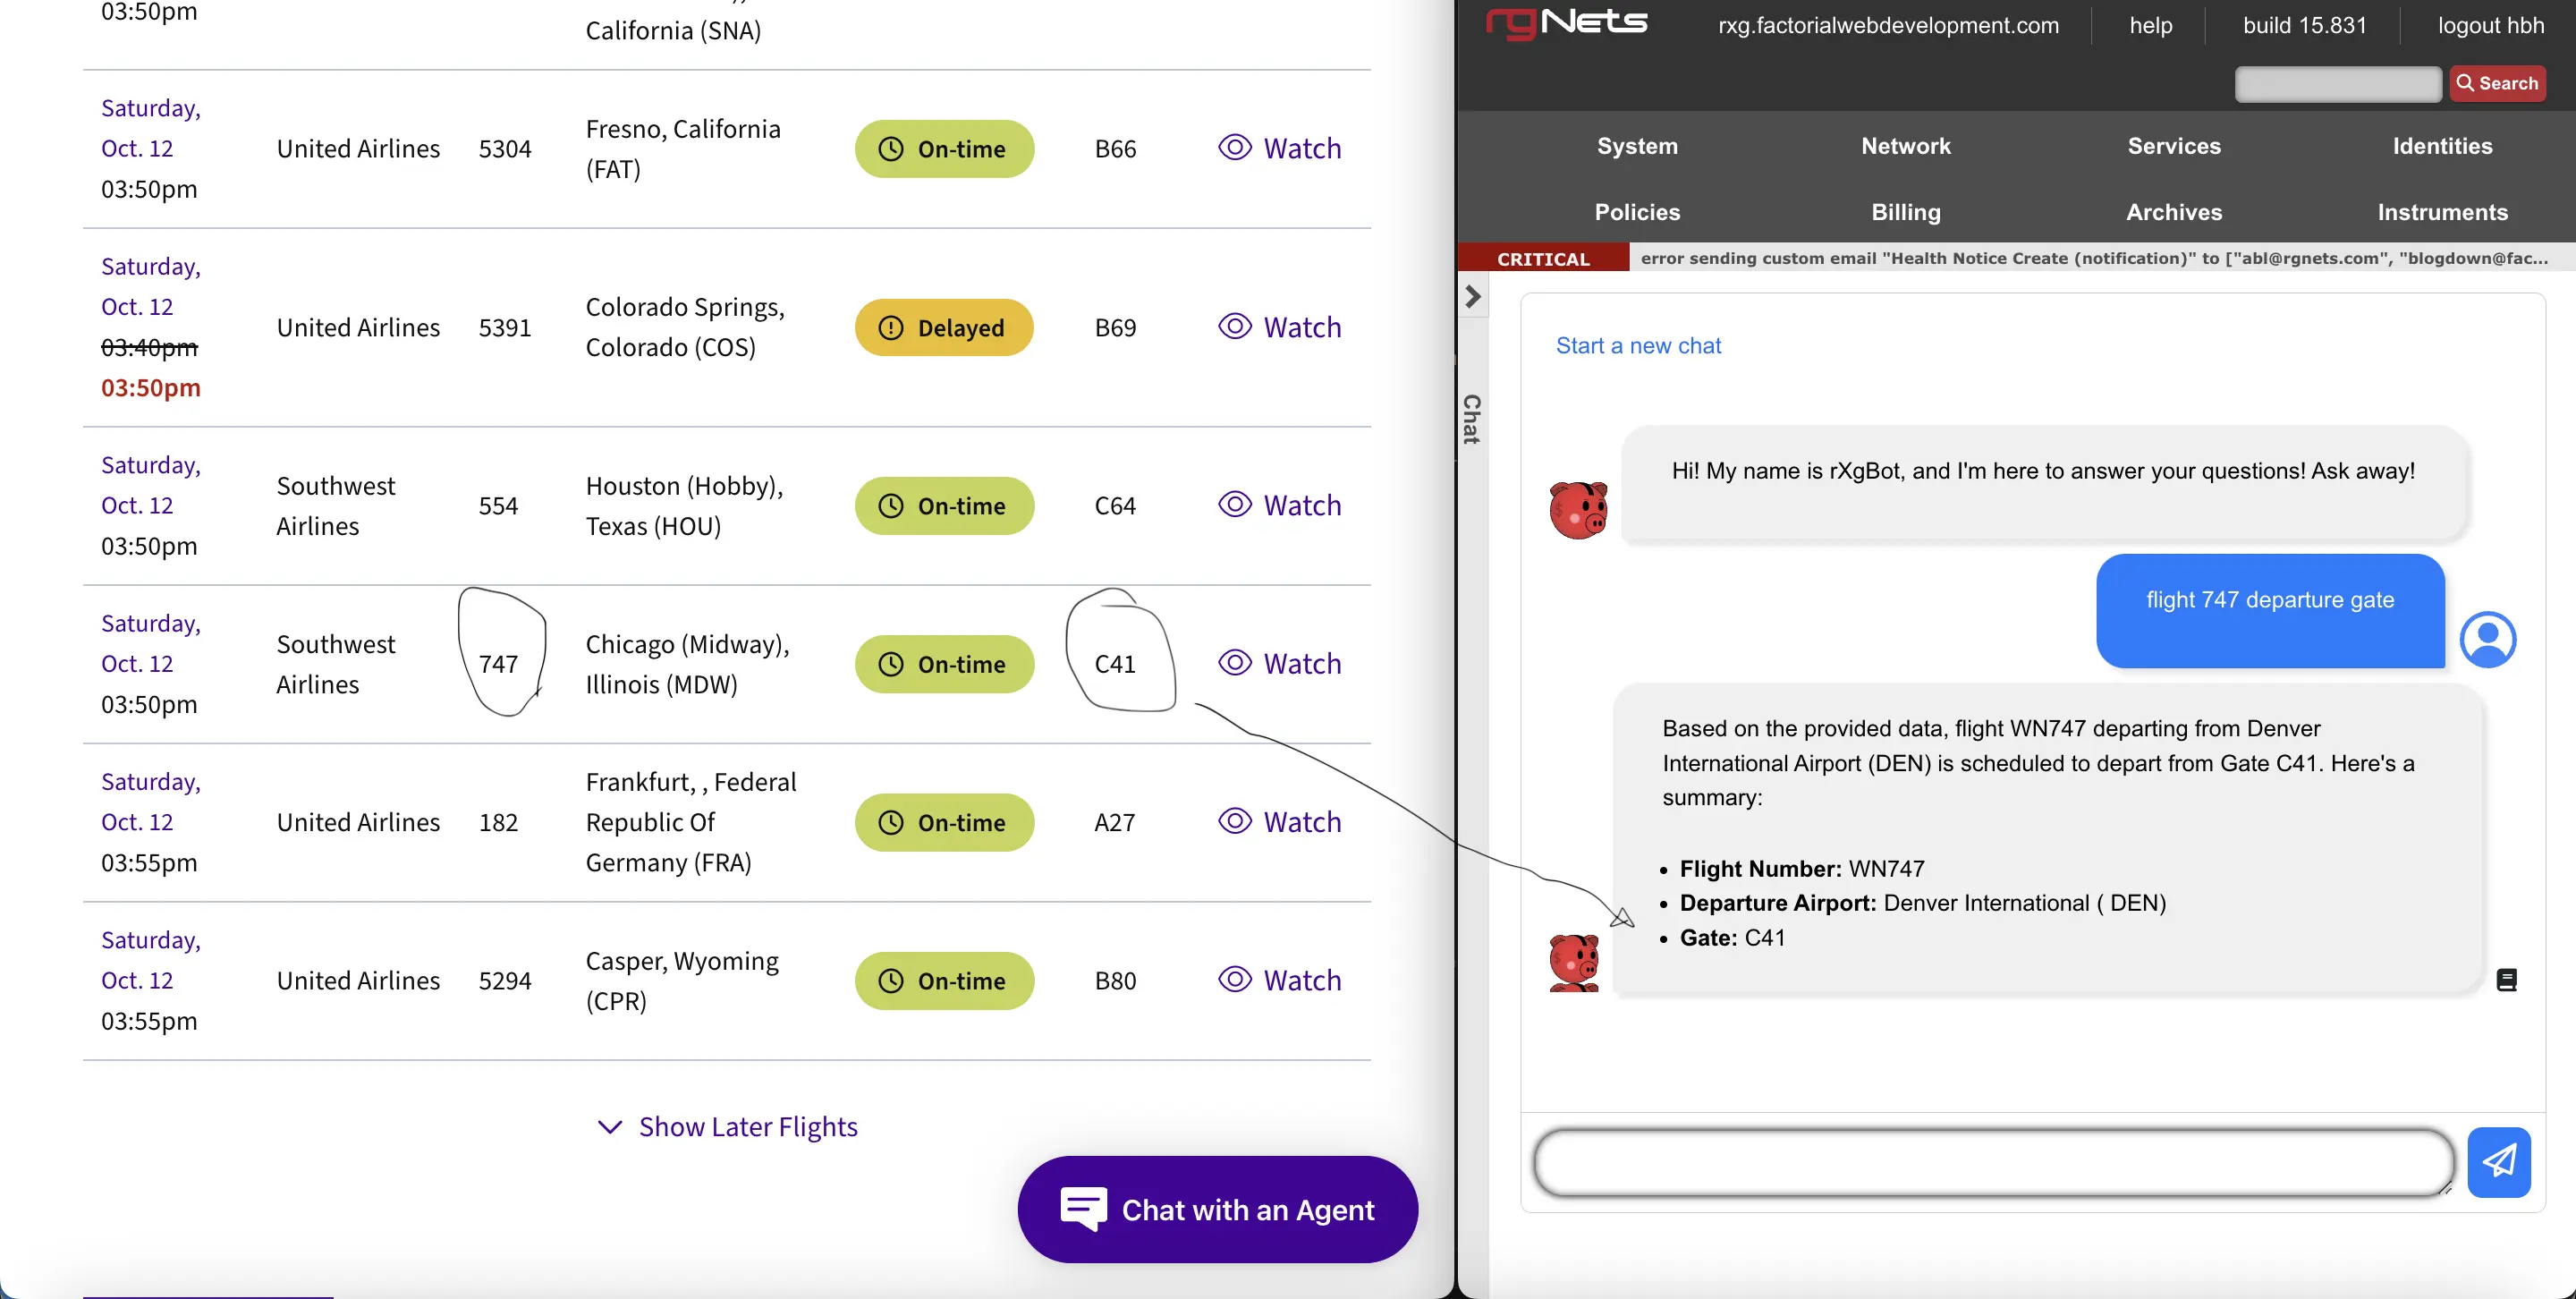Watch United flight 5294 to Casper
This screenshot has height=1299, width=2576.
click(x=1280, y=980)
